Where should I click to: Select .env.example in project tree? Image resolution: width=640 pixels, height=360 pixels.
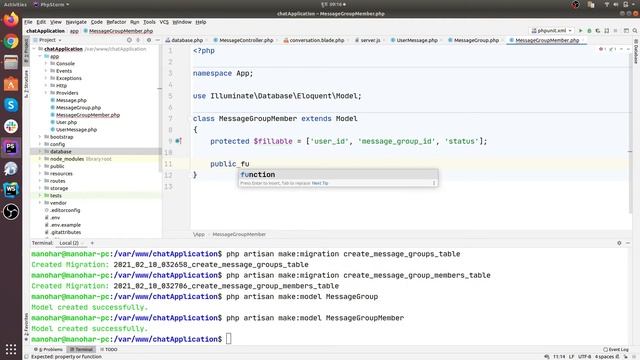click(65, 225)
